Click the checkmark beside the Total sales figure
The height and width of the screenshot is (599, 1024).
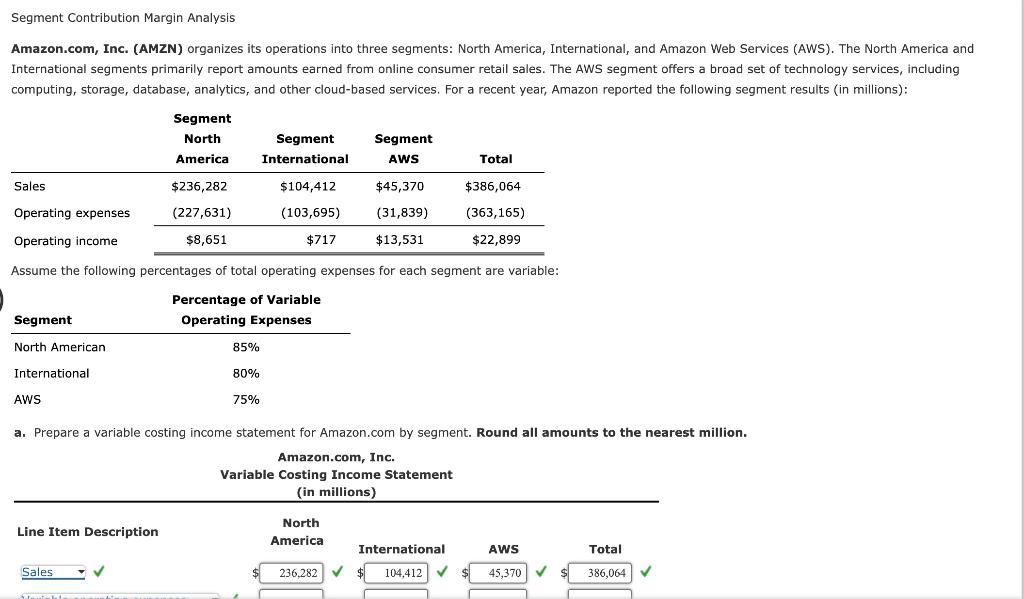(645, 571)
